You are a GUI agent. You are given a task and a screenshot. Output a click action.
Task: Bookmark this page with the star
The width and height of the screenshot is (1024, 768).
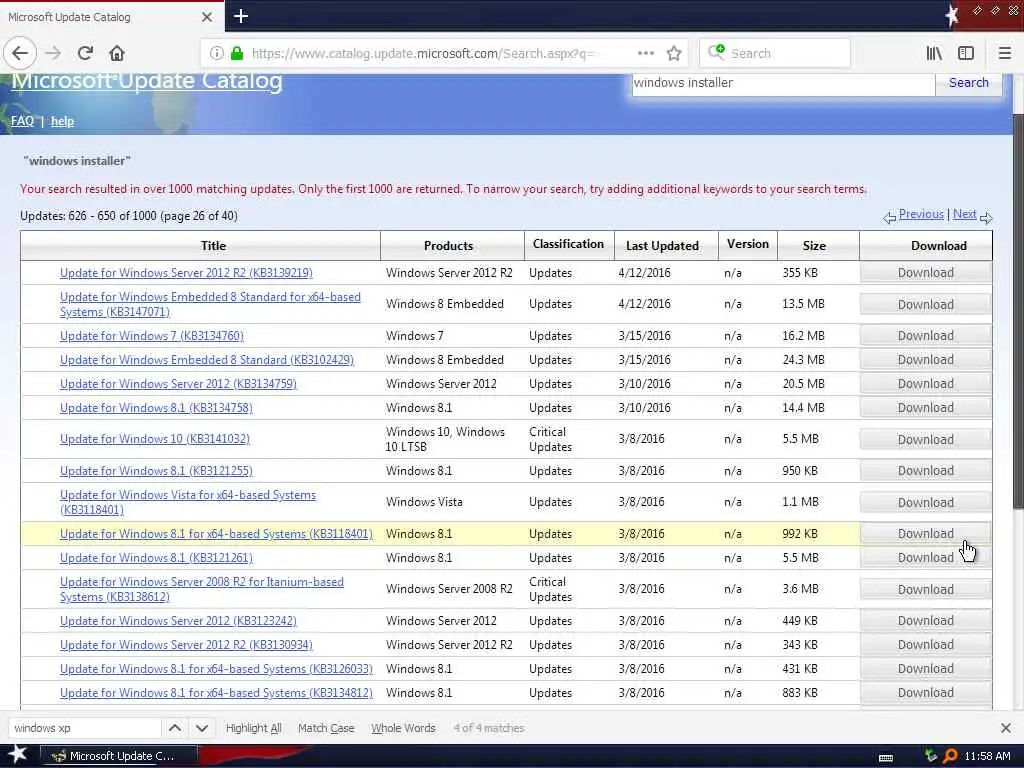coord(674,53)
